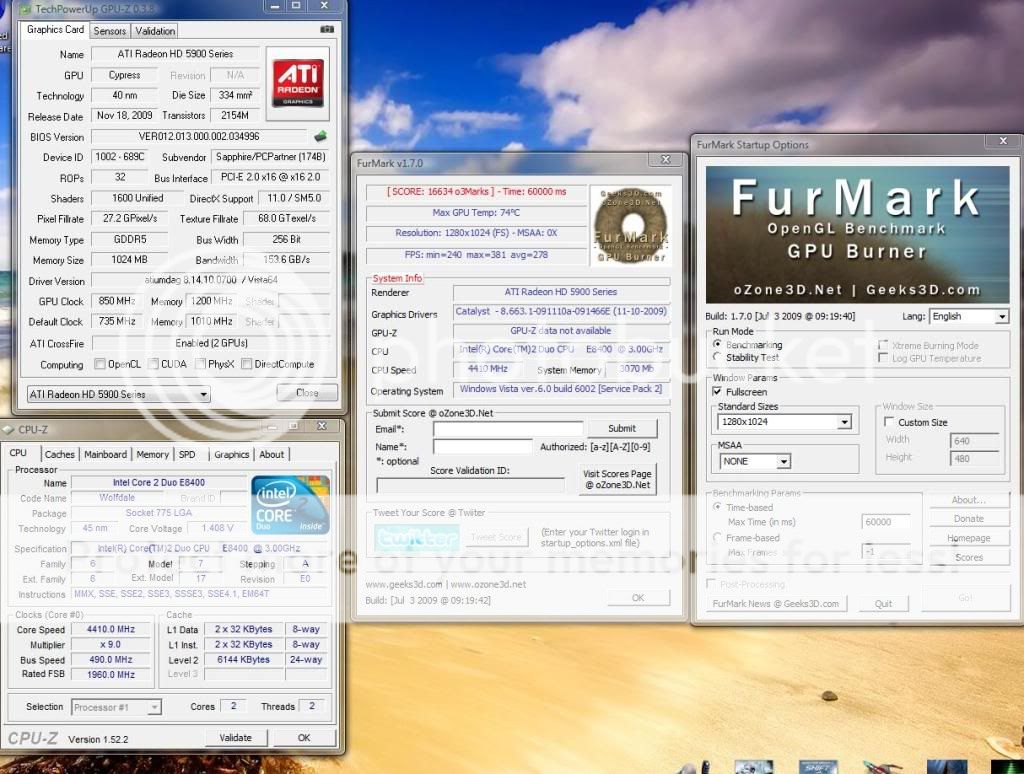The height and width of the screenshot is (774, 1024).
Task: Enable Custom Size in Window Size params
Action: [888, 422]
